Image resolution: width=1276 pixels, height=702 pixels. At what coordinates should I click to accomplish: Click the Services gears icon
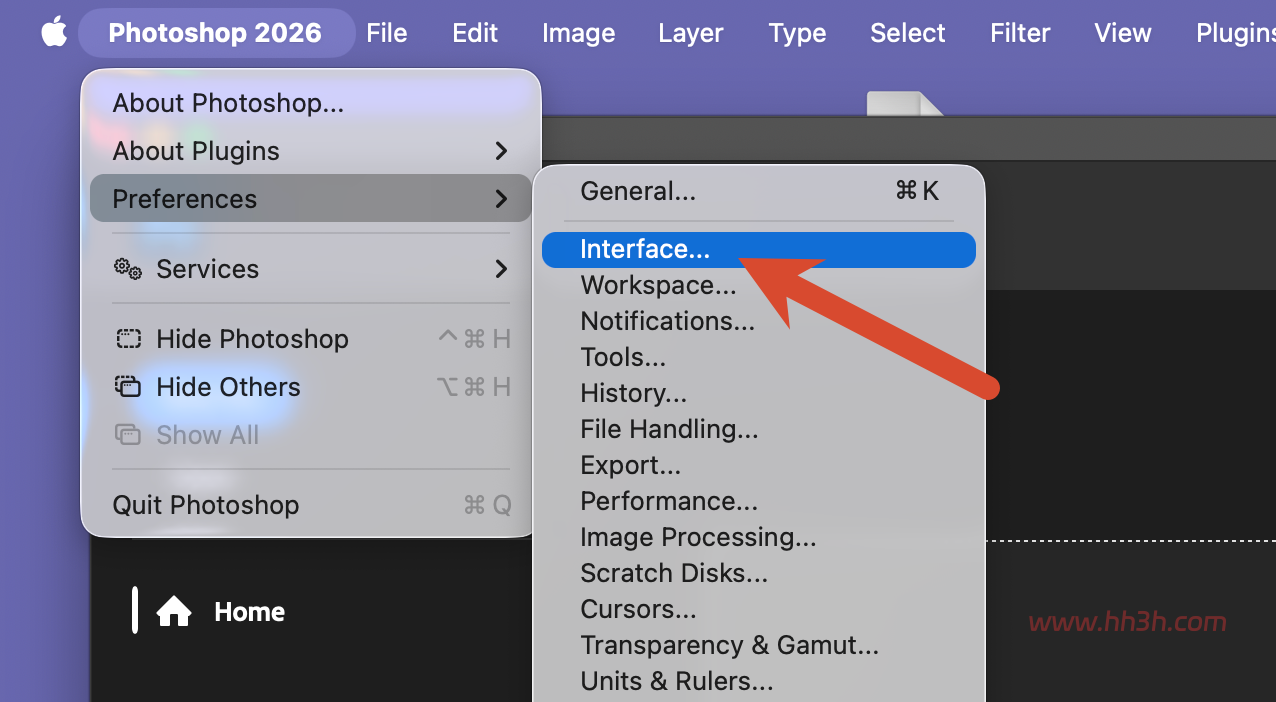coord(128,268)
